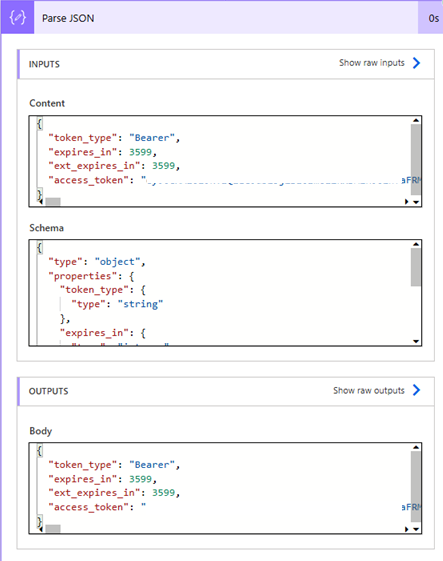
Task: Click the 0s duration badge
Action: coord(433,18)
